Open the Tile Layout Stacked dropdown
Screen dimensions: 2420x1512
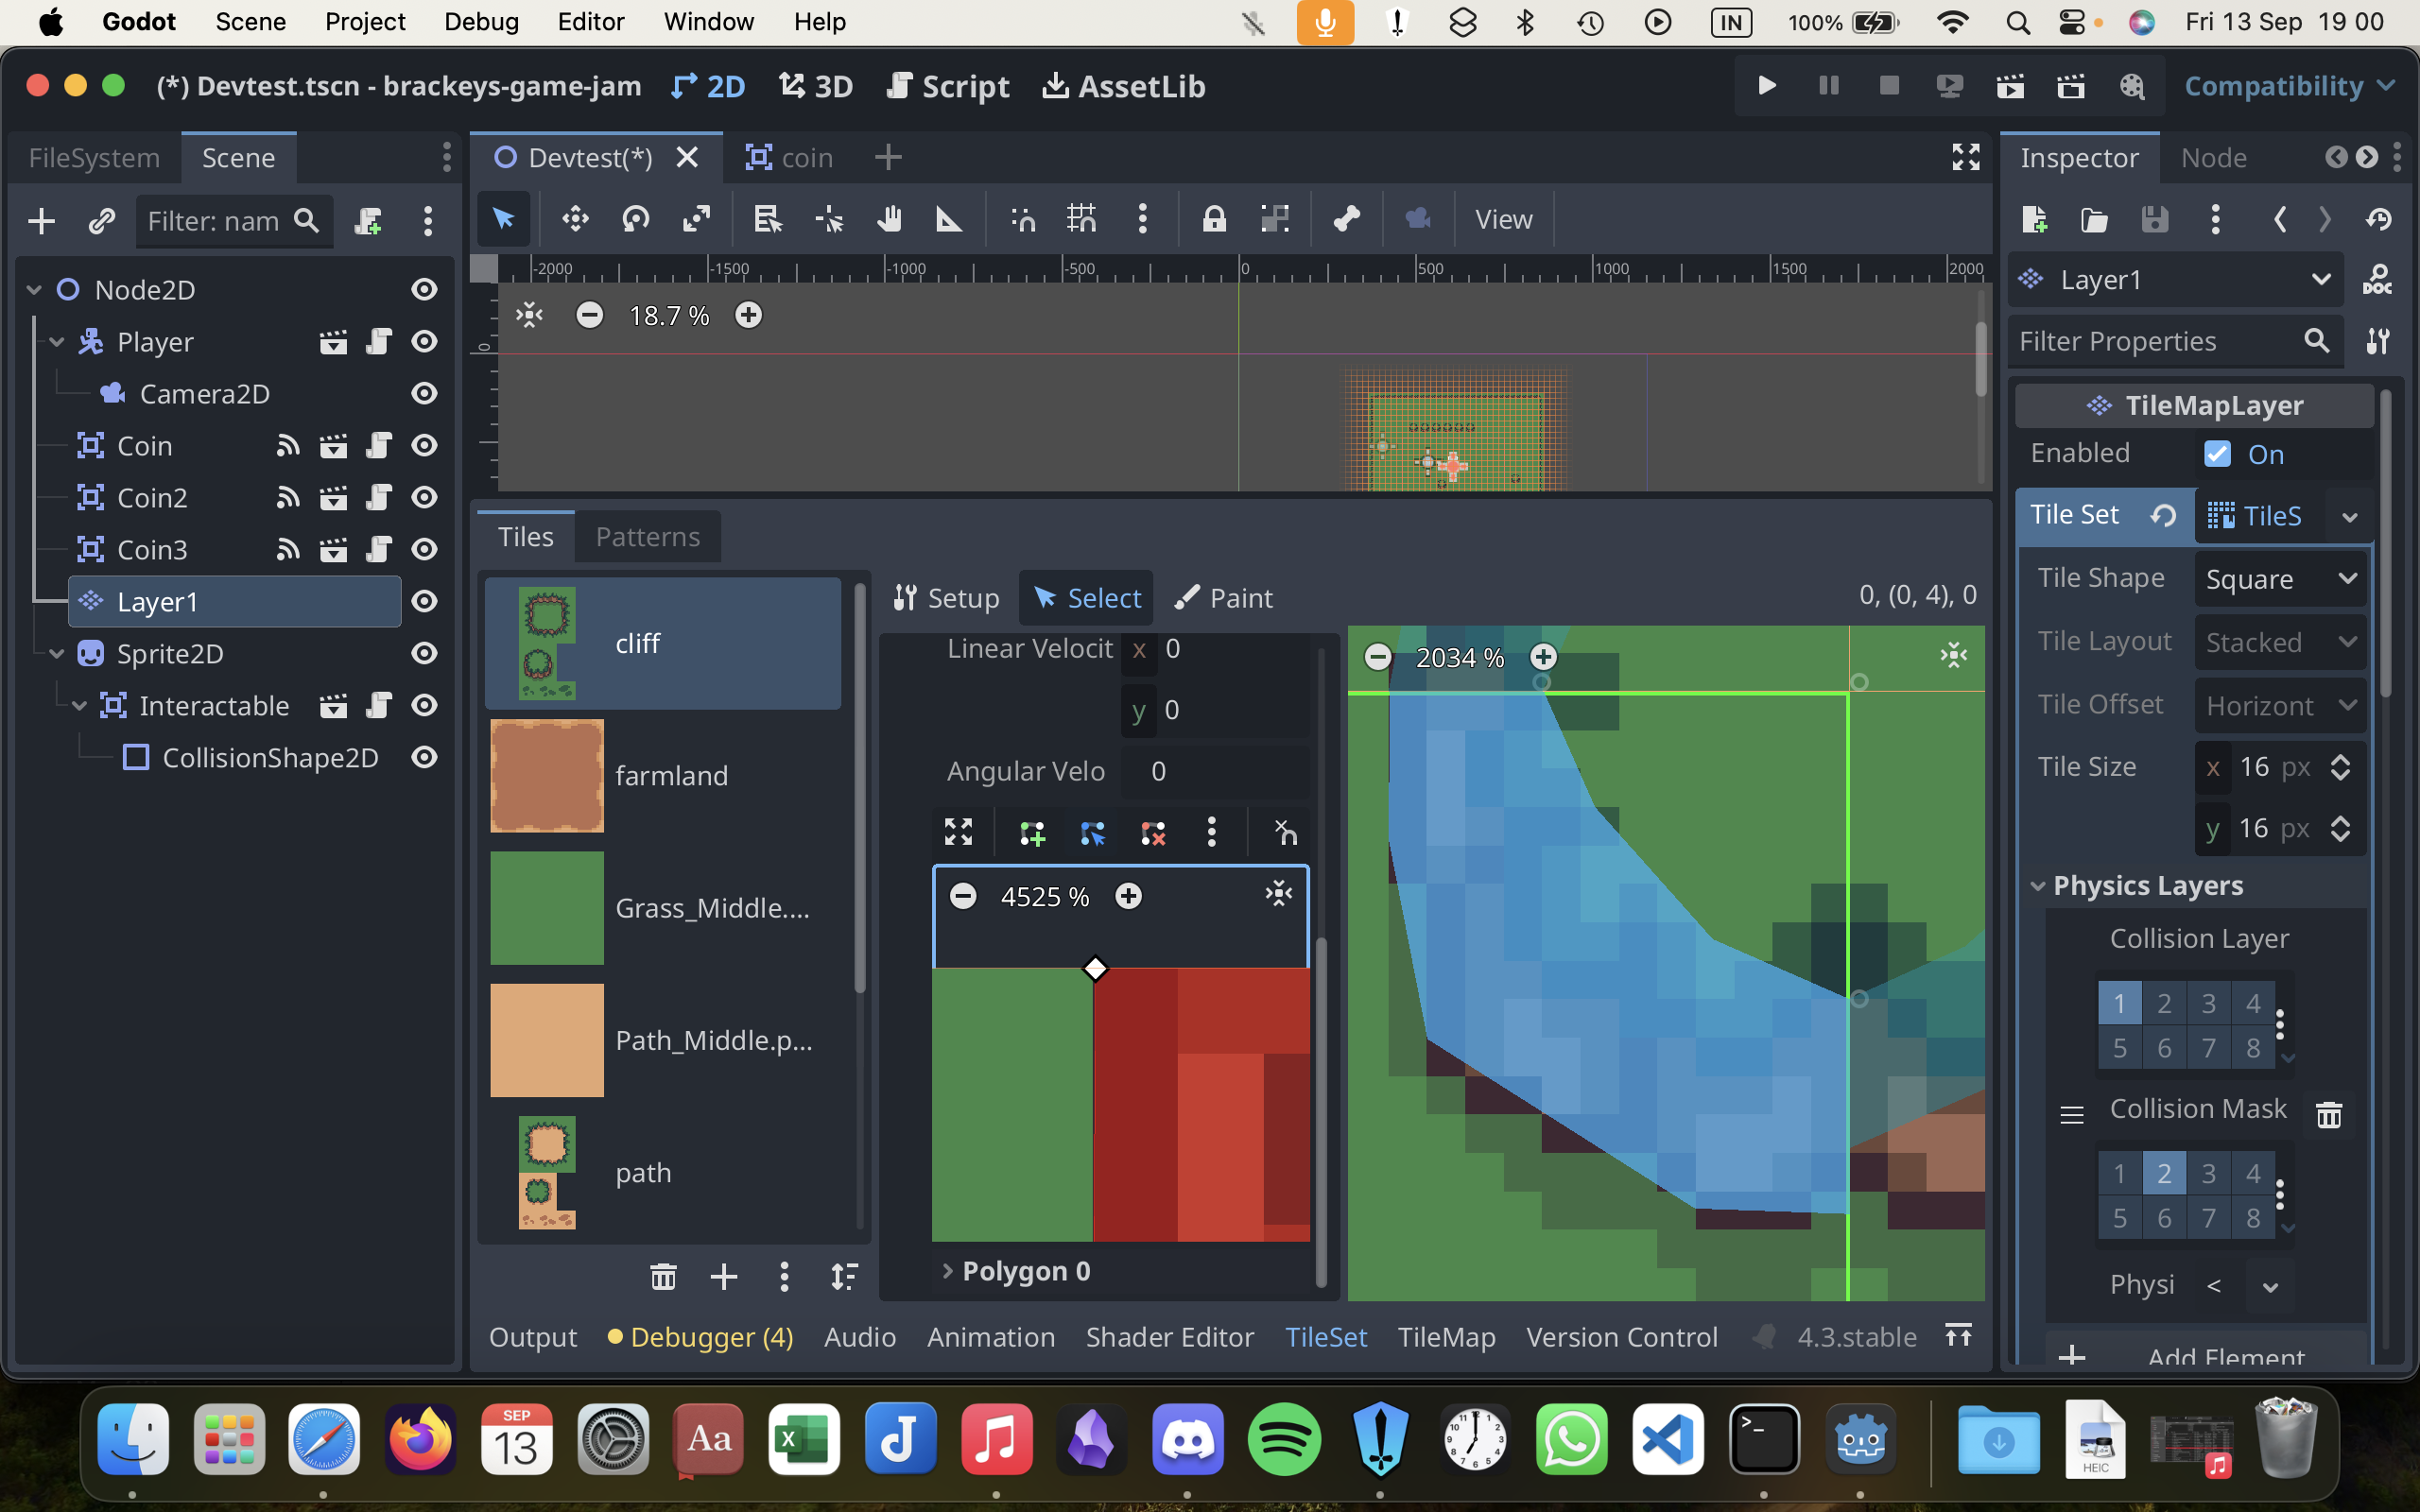(2281, 642)
